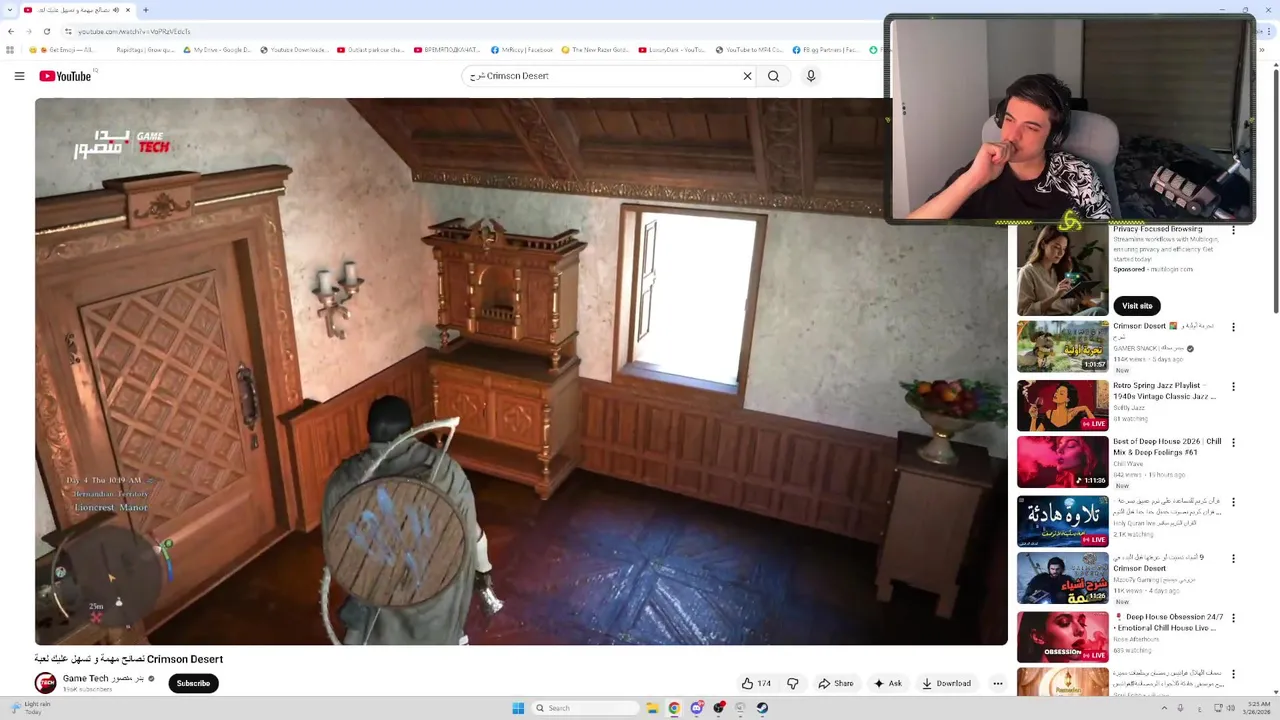Open more actions under the video
The image size is (1280, 720).
[997, 683]
